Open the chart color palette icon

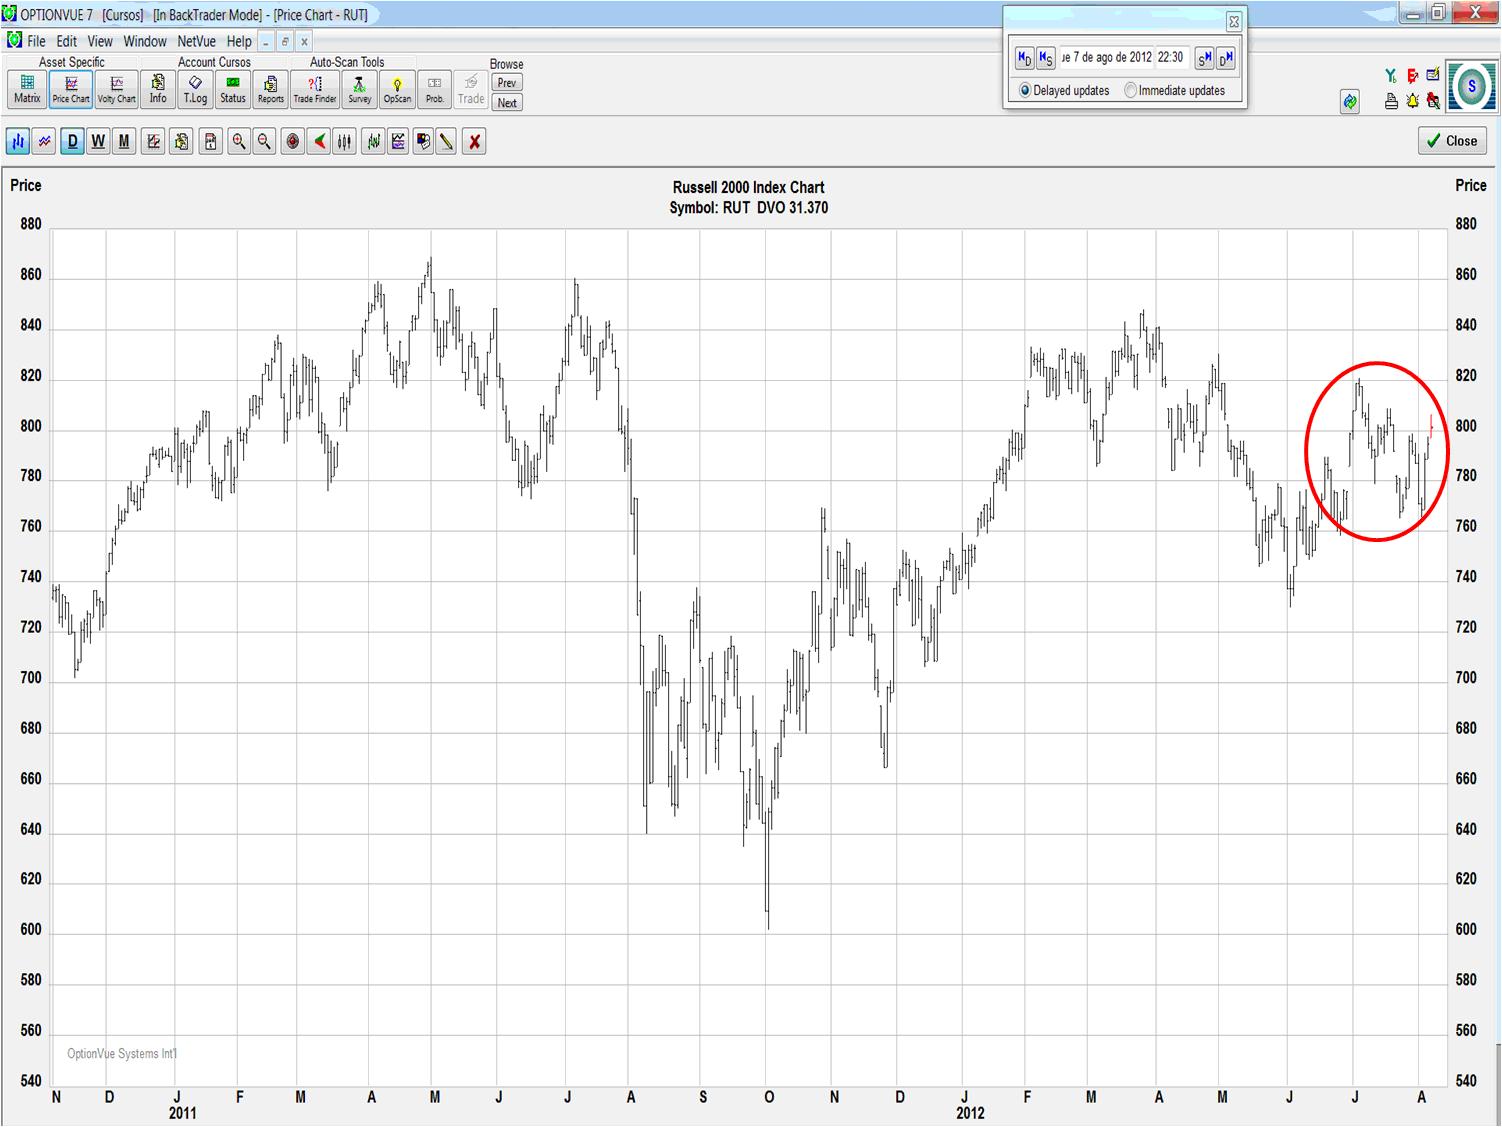point(423,142)
